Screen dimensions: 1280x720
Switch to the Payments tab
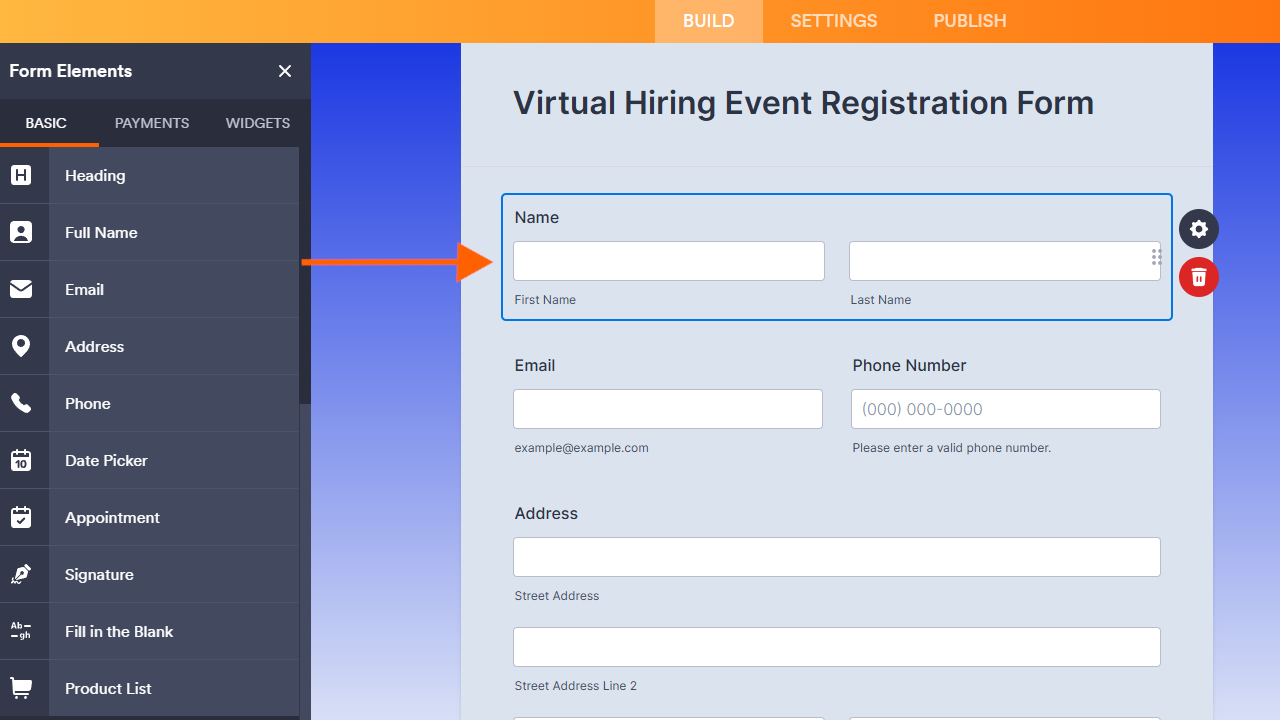coord(152,123)
